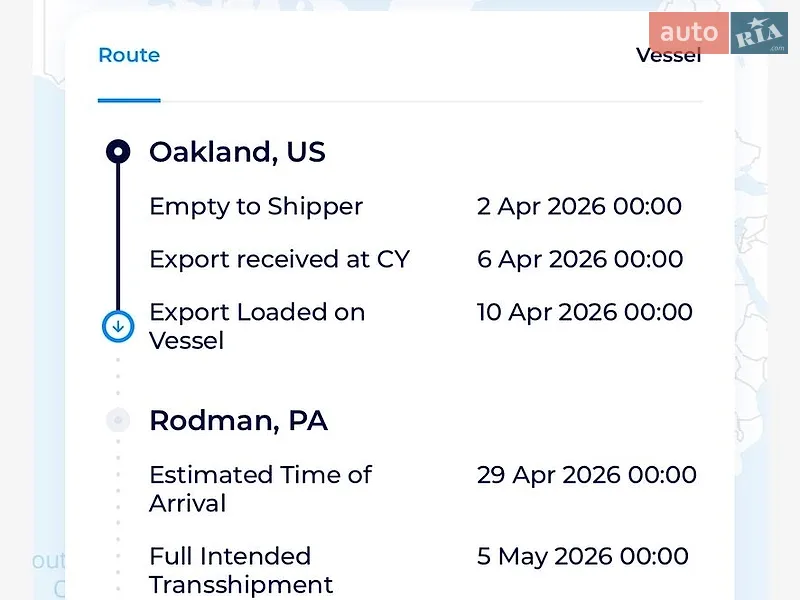Click the 10 Apr 2026 00:00 date
The width and height of the screenshot is (800, 600).
coord(585,312)
